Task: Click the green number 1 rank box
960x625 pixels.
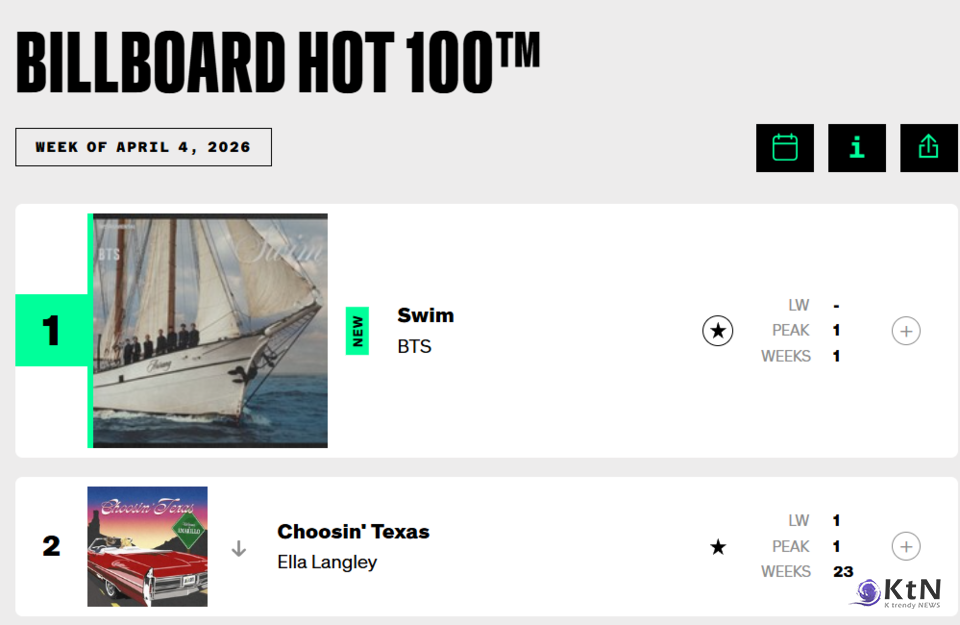Action: 51,331
